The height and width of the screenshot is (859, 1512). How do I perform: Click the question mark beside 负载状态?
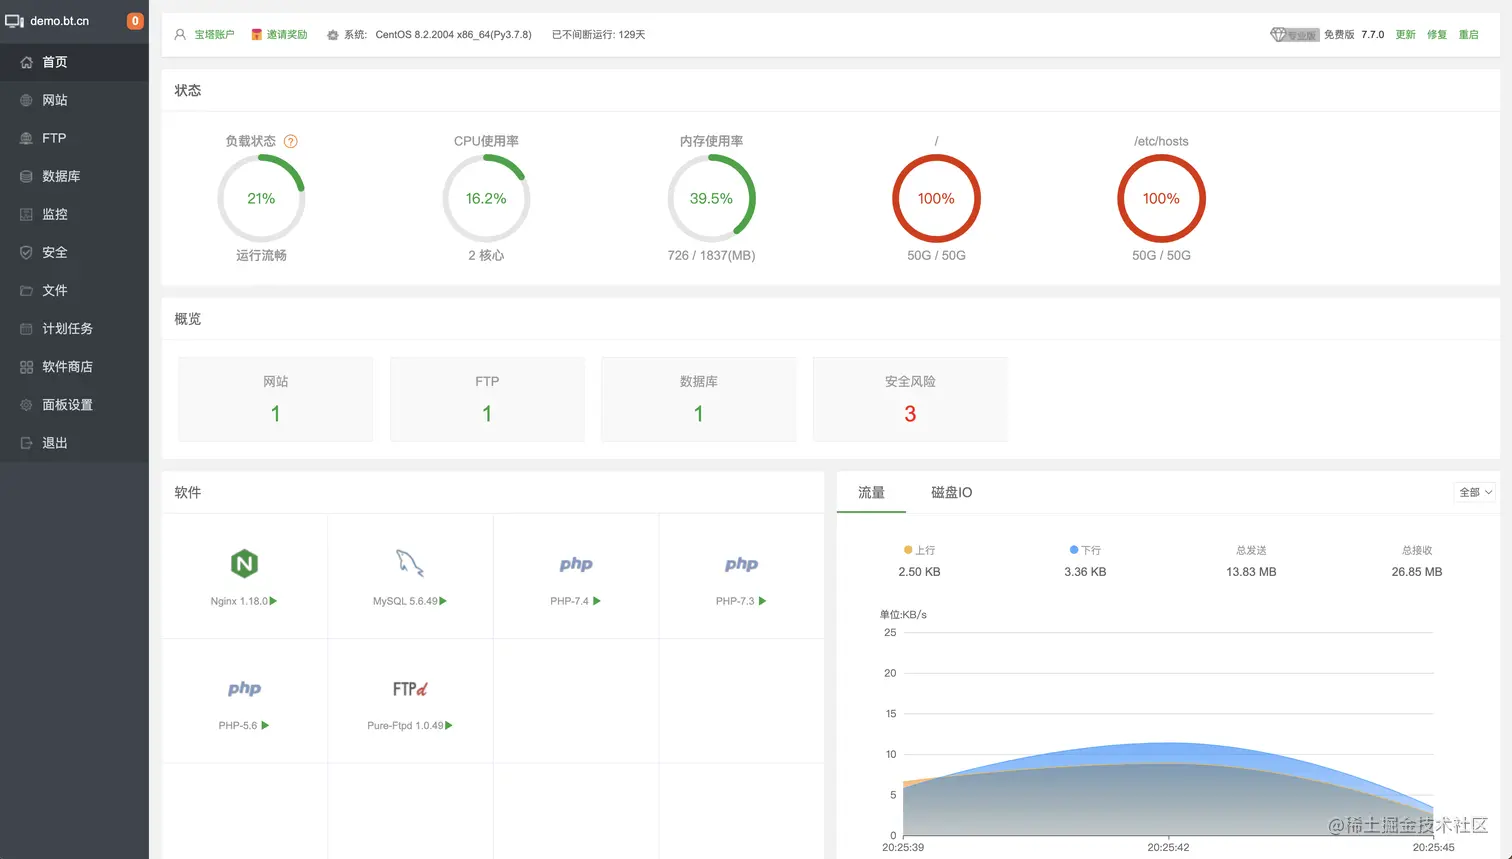pyautogui.click(x=291, y=141)
